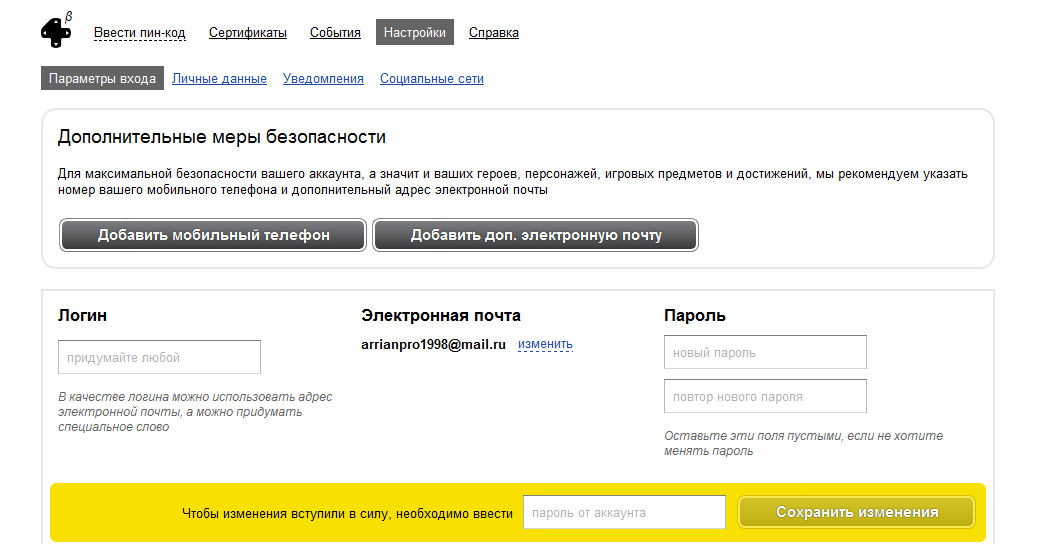Open the 'Социальные сети' tab
Viewport: 1045px width, 544px height.
(432, 79)
